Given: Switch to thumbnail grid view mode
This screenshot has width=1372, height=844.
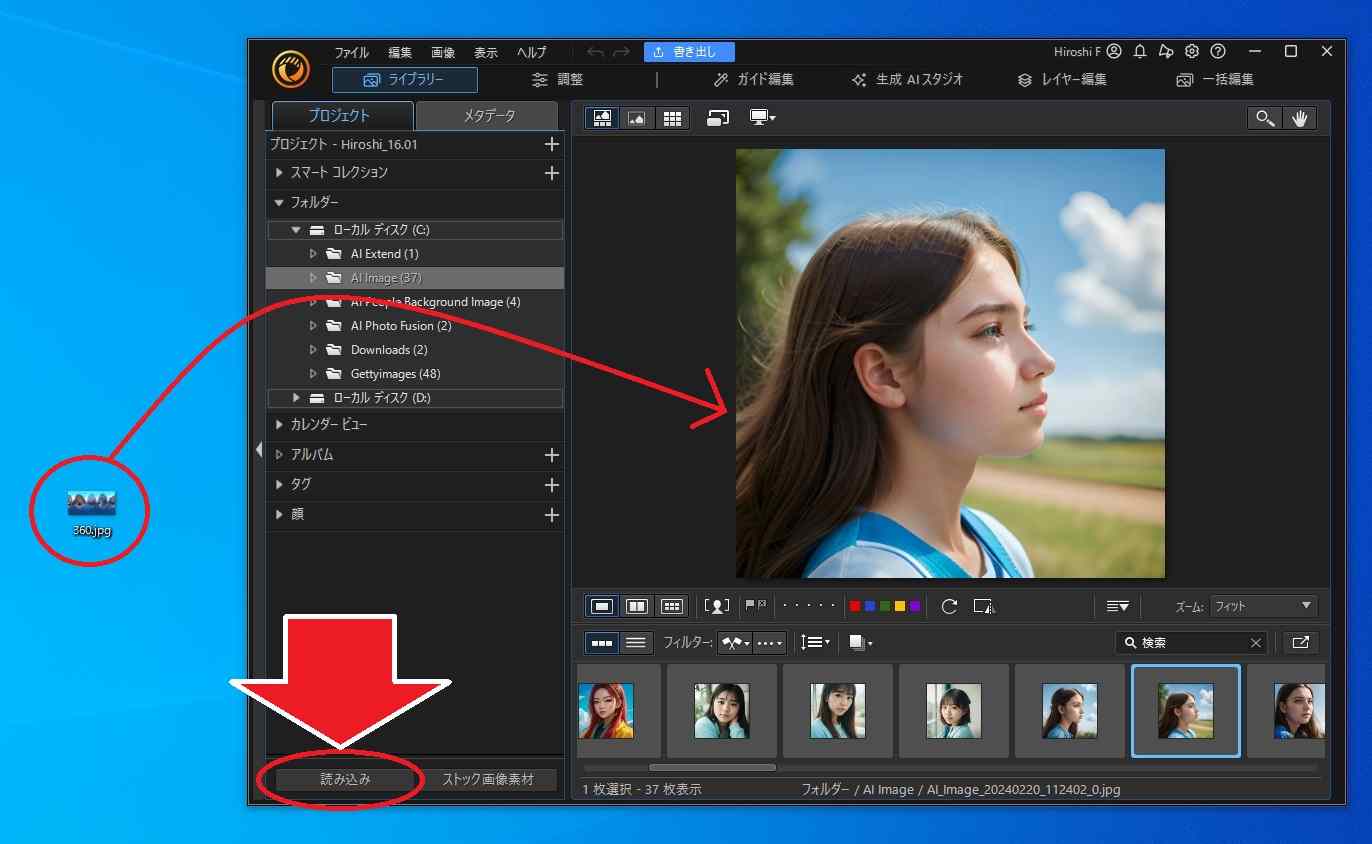Looking at the screenshot, I should tap(672, 118).
